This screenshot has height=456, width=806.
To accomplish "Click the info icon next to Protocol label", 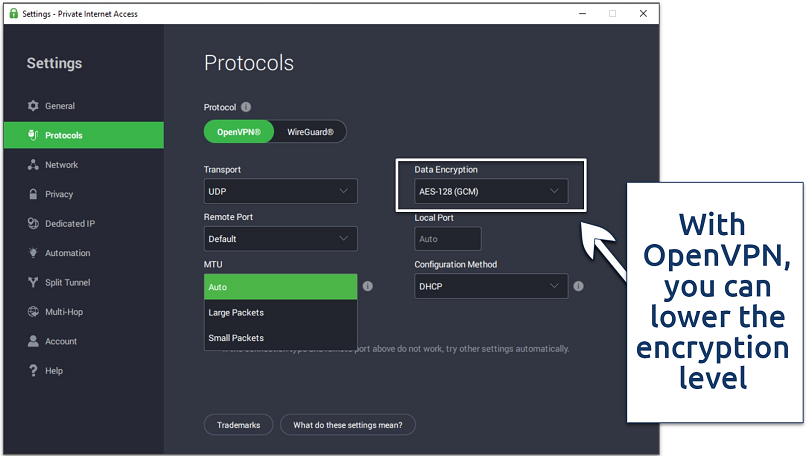I will coord(246,107).
